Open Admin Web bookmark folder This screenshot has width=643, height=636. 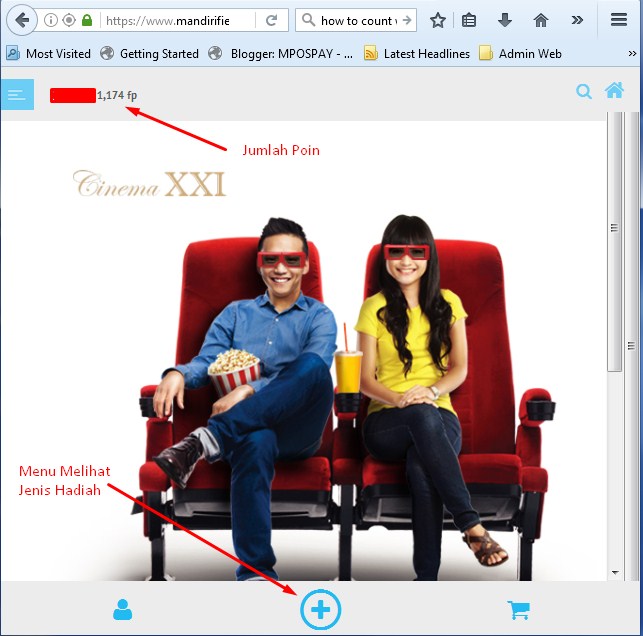tap(520, 54)
